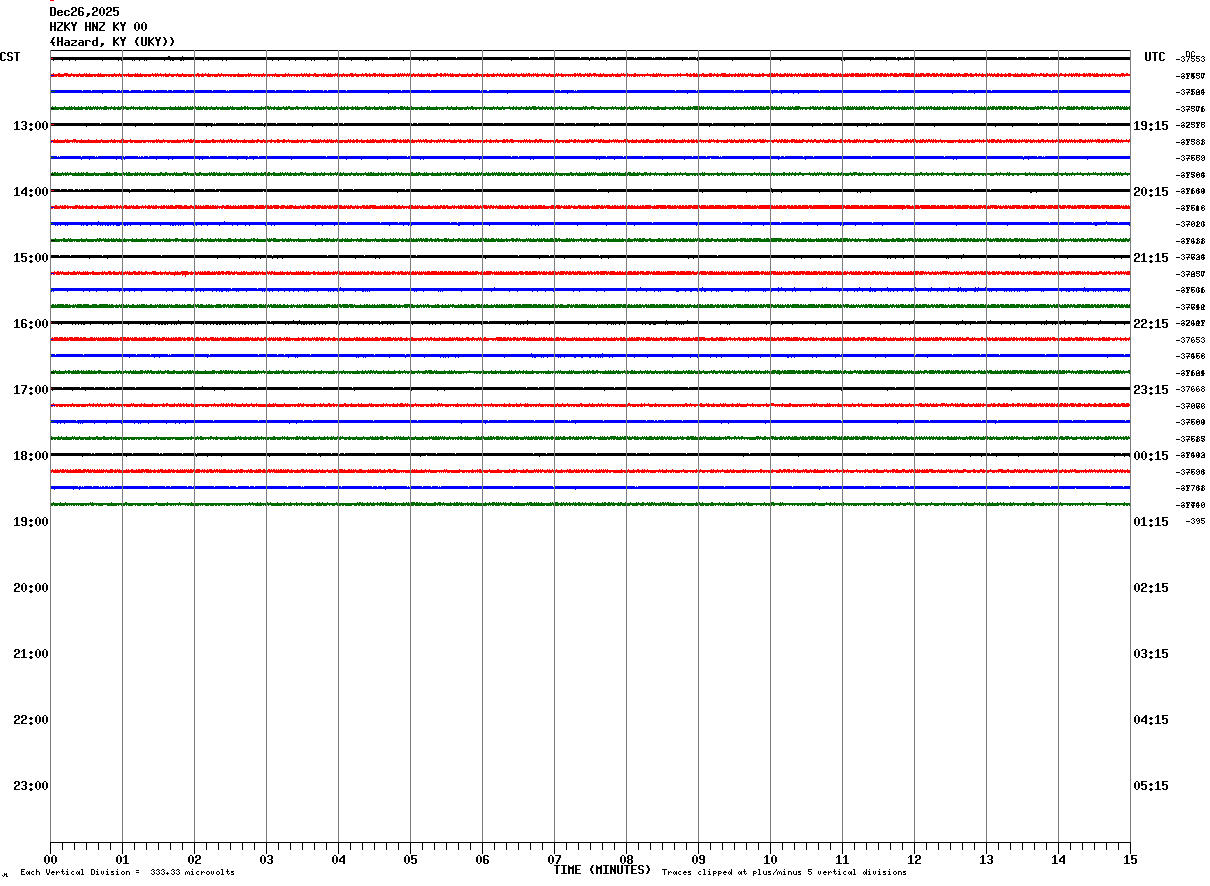Screen dimensions: 1210x886
Task: Click minute 10 on the time axis
Action: click(x=770, y=860)
